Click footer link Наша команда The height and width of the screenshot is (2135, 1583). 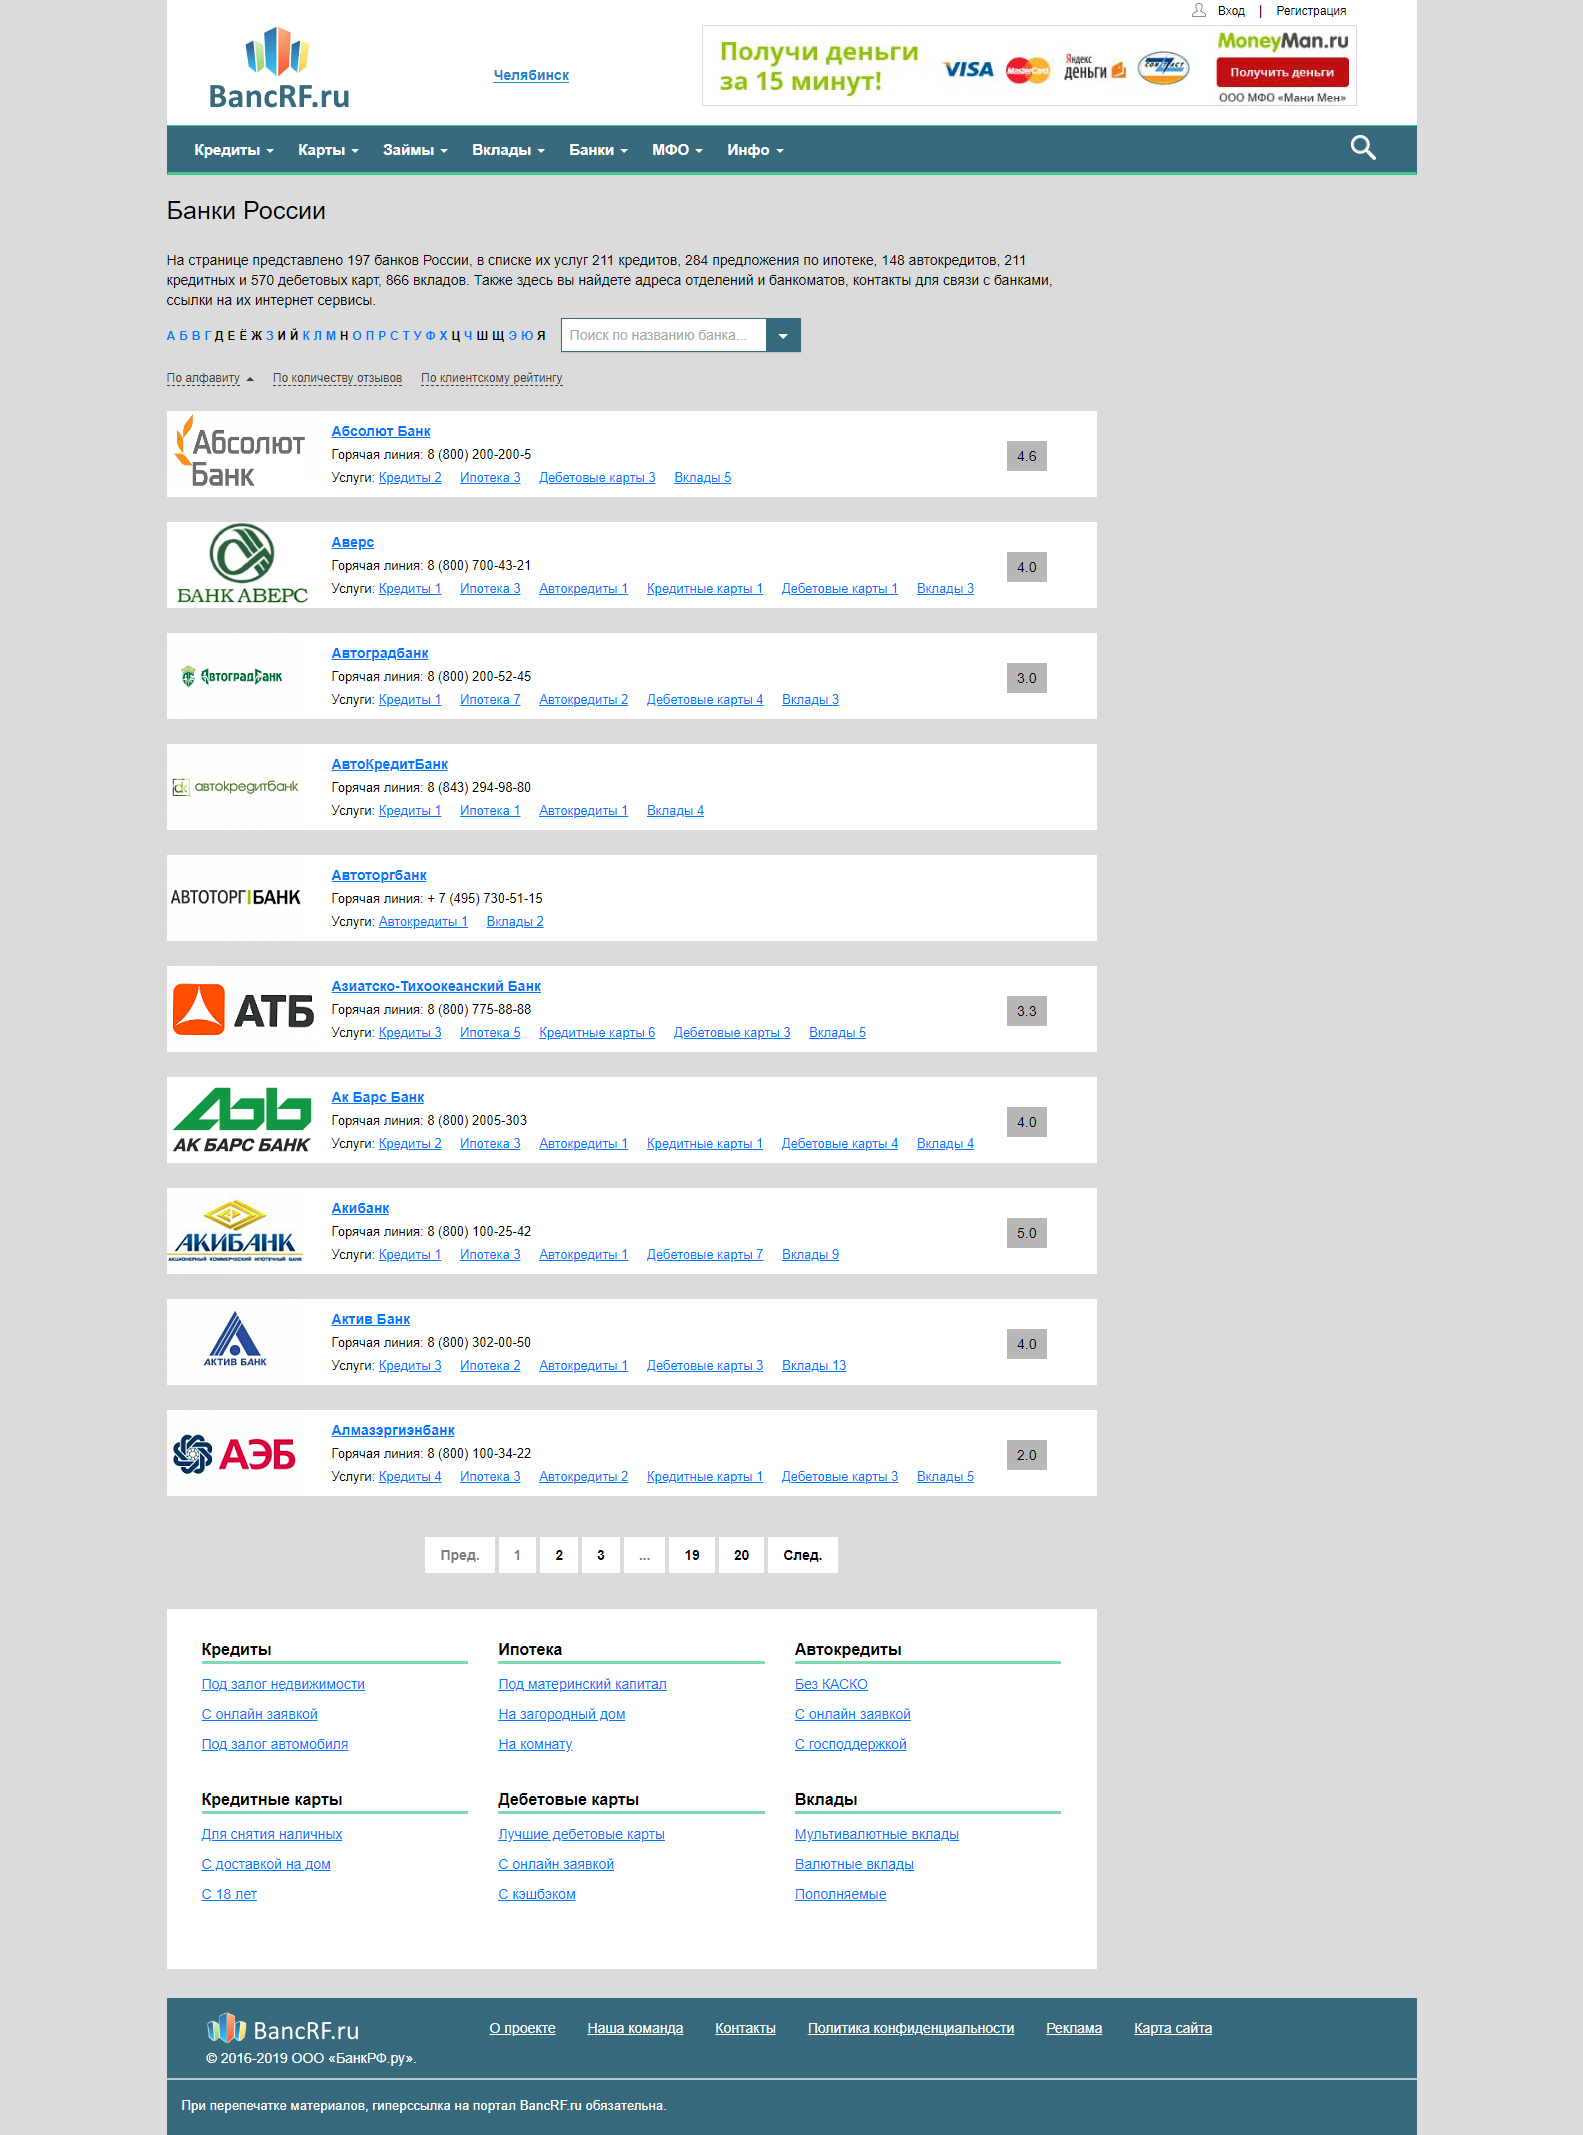point(635,2028)
